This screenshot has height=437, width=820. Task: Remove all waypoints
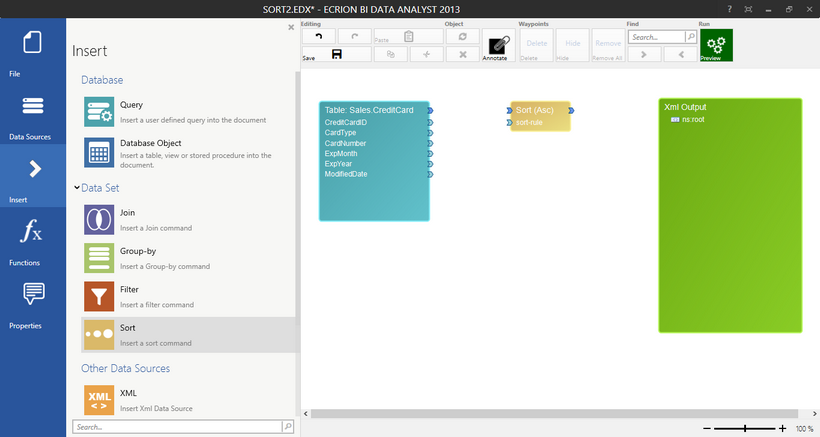(608, 45)
